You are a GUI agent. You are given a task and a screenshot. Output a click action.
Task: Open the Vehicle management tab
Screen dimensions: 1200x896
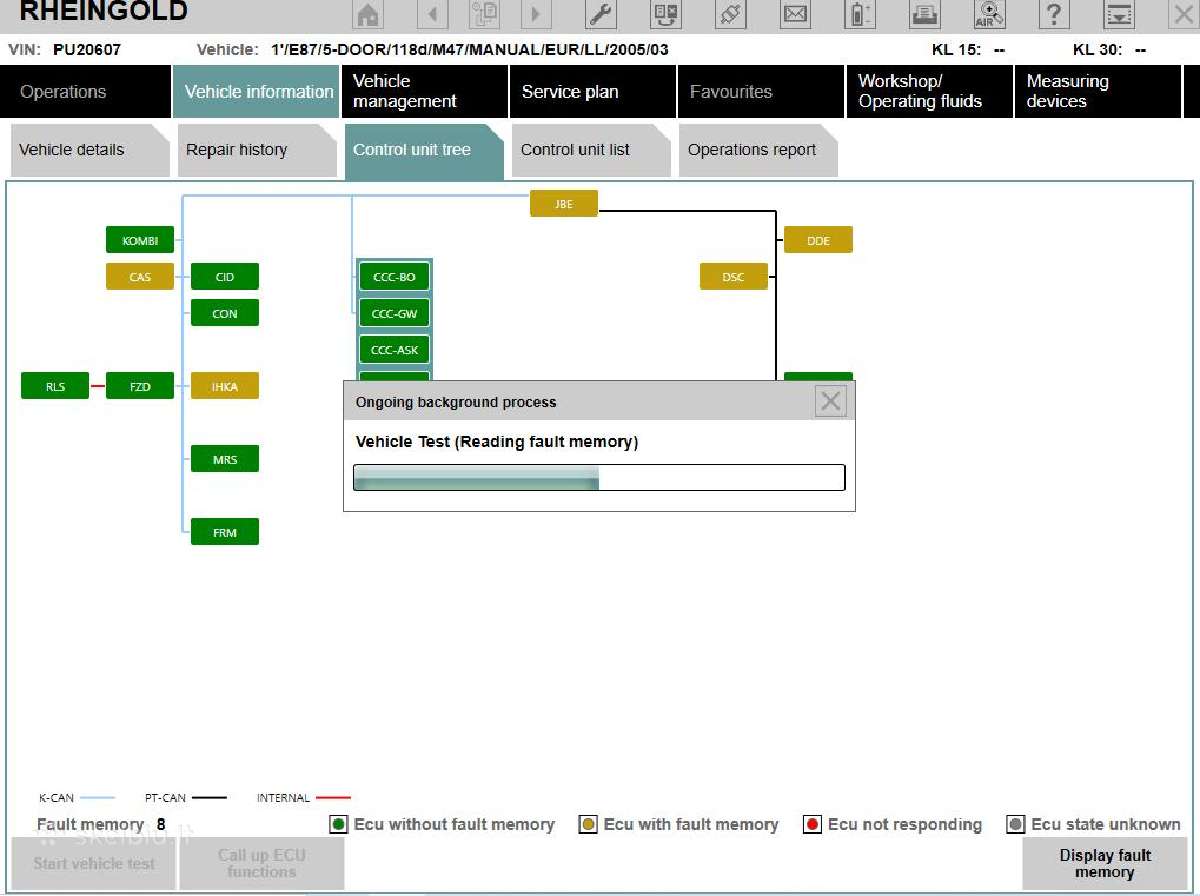[424, 92]
